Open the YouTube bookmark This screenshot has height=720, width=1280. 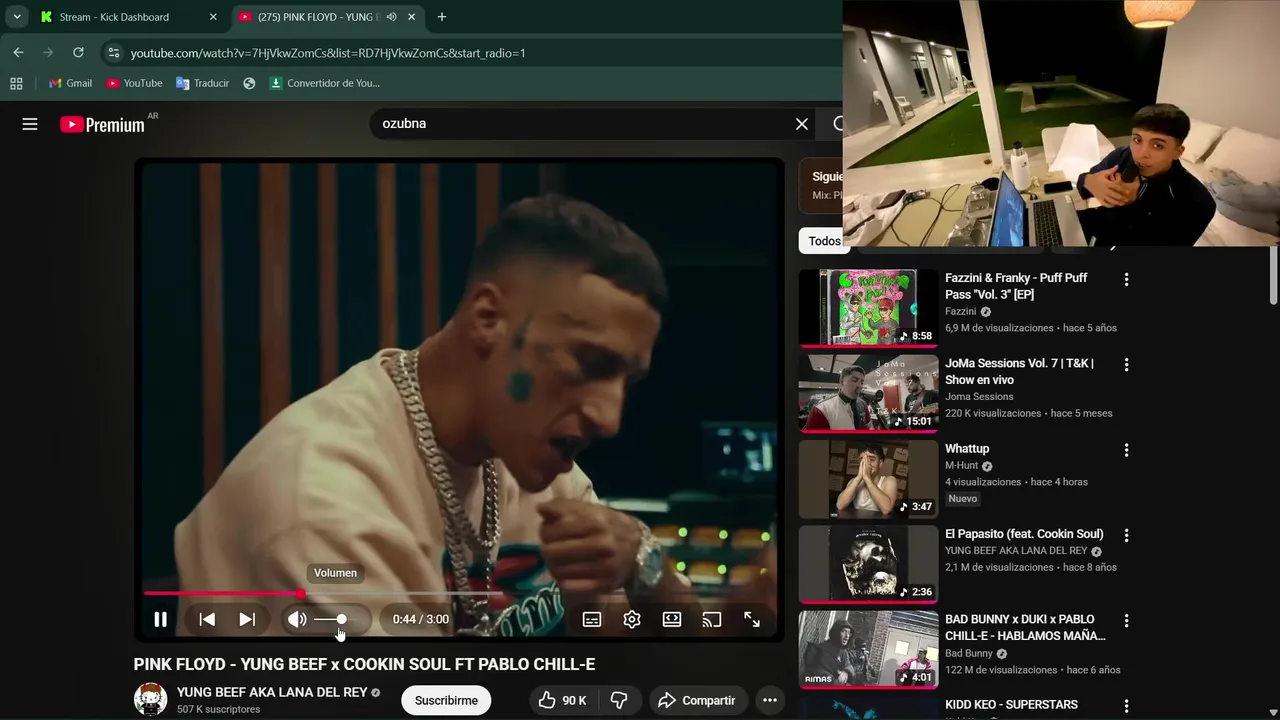[x=134, y=83]
